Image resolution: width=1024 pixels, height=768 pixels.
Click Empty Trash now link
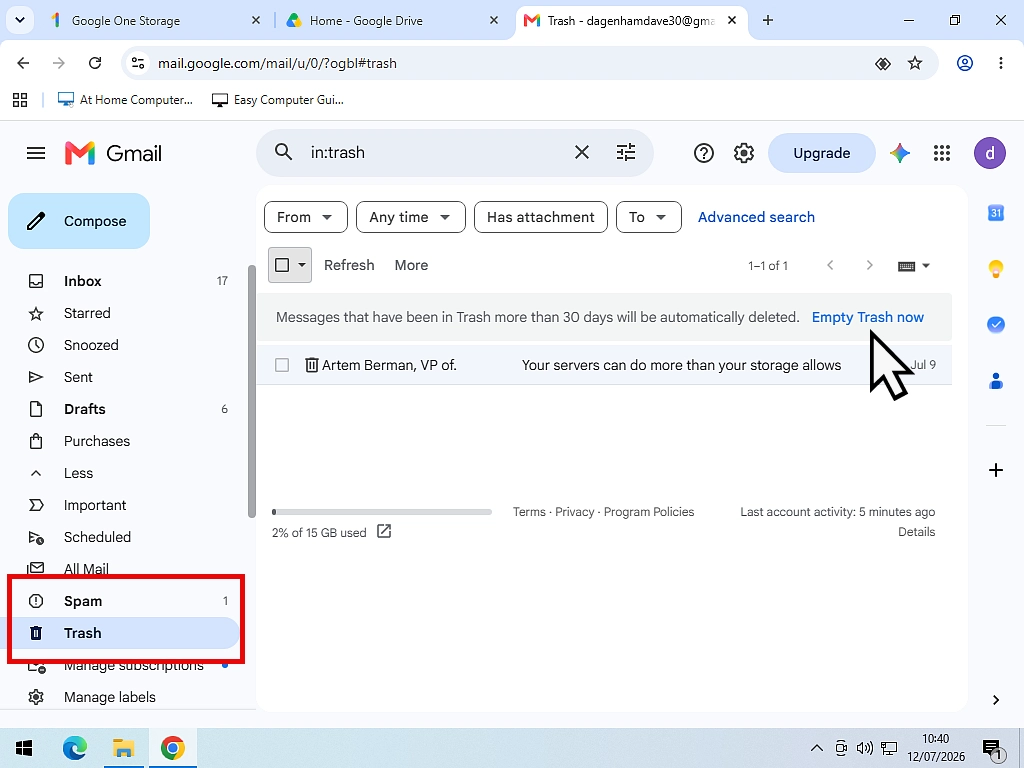pyautogui.click(x=867, y=317)
